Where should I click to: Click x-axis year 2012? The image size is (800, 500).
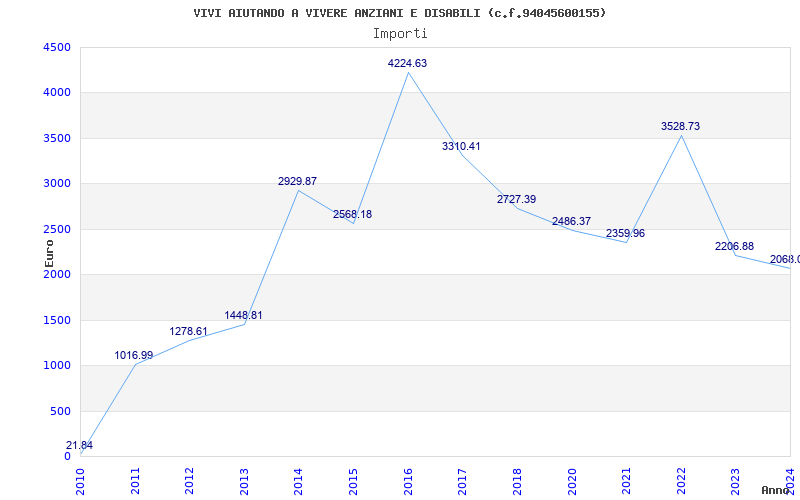[x=189, y=482]
